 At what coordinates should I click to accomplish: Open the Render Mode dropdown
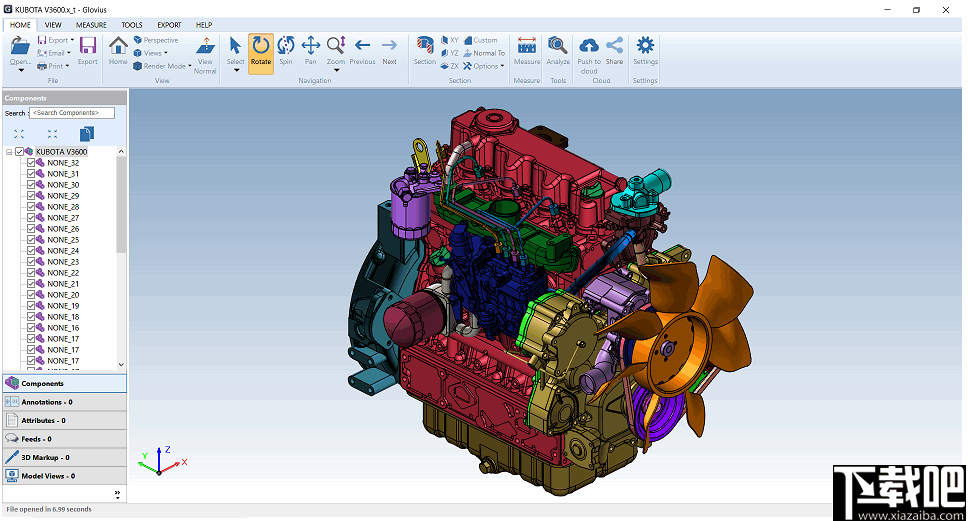[x=164, y=66]
